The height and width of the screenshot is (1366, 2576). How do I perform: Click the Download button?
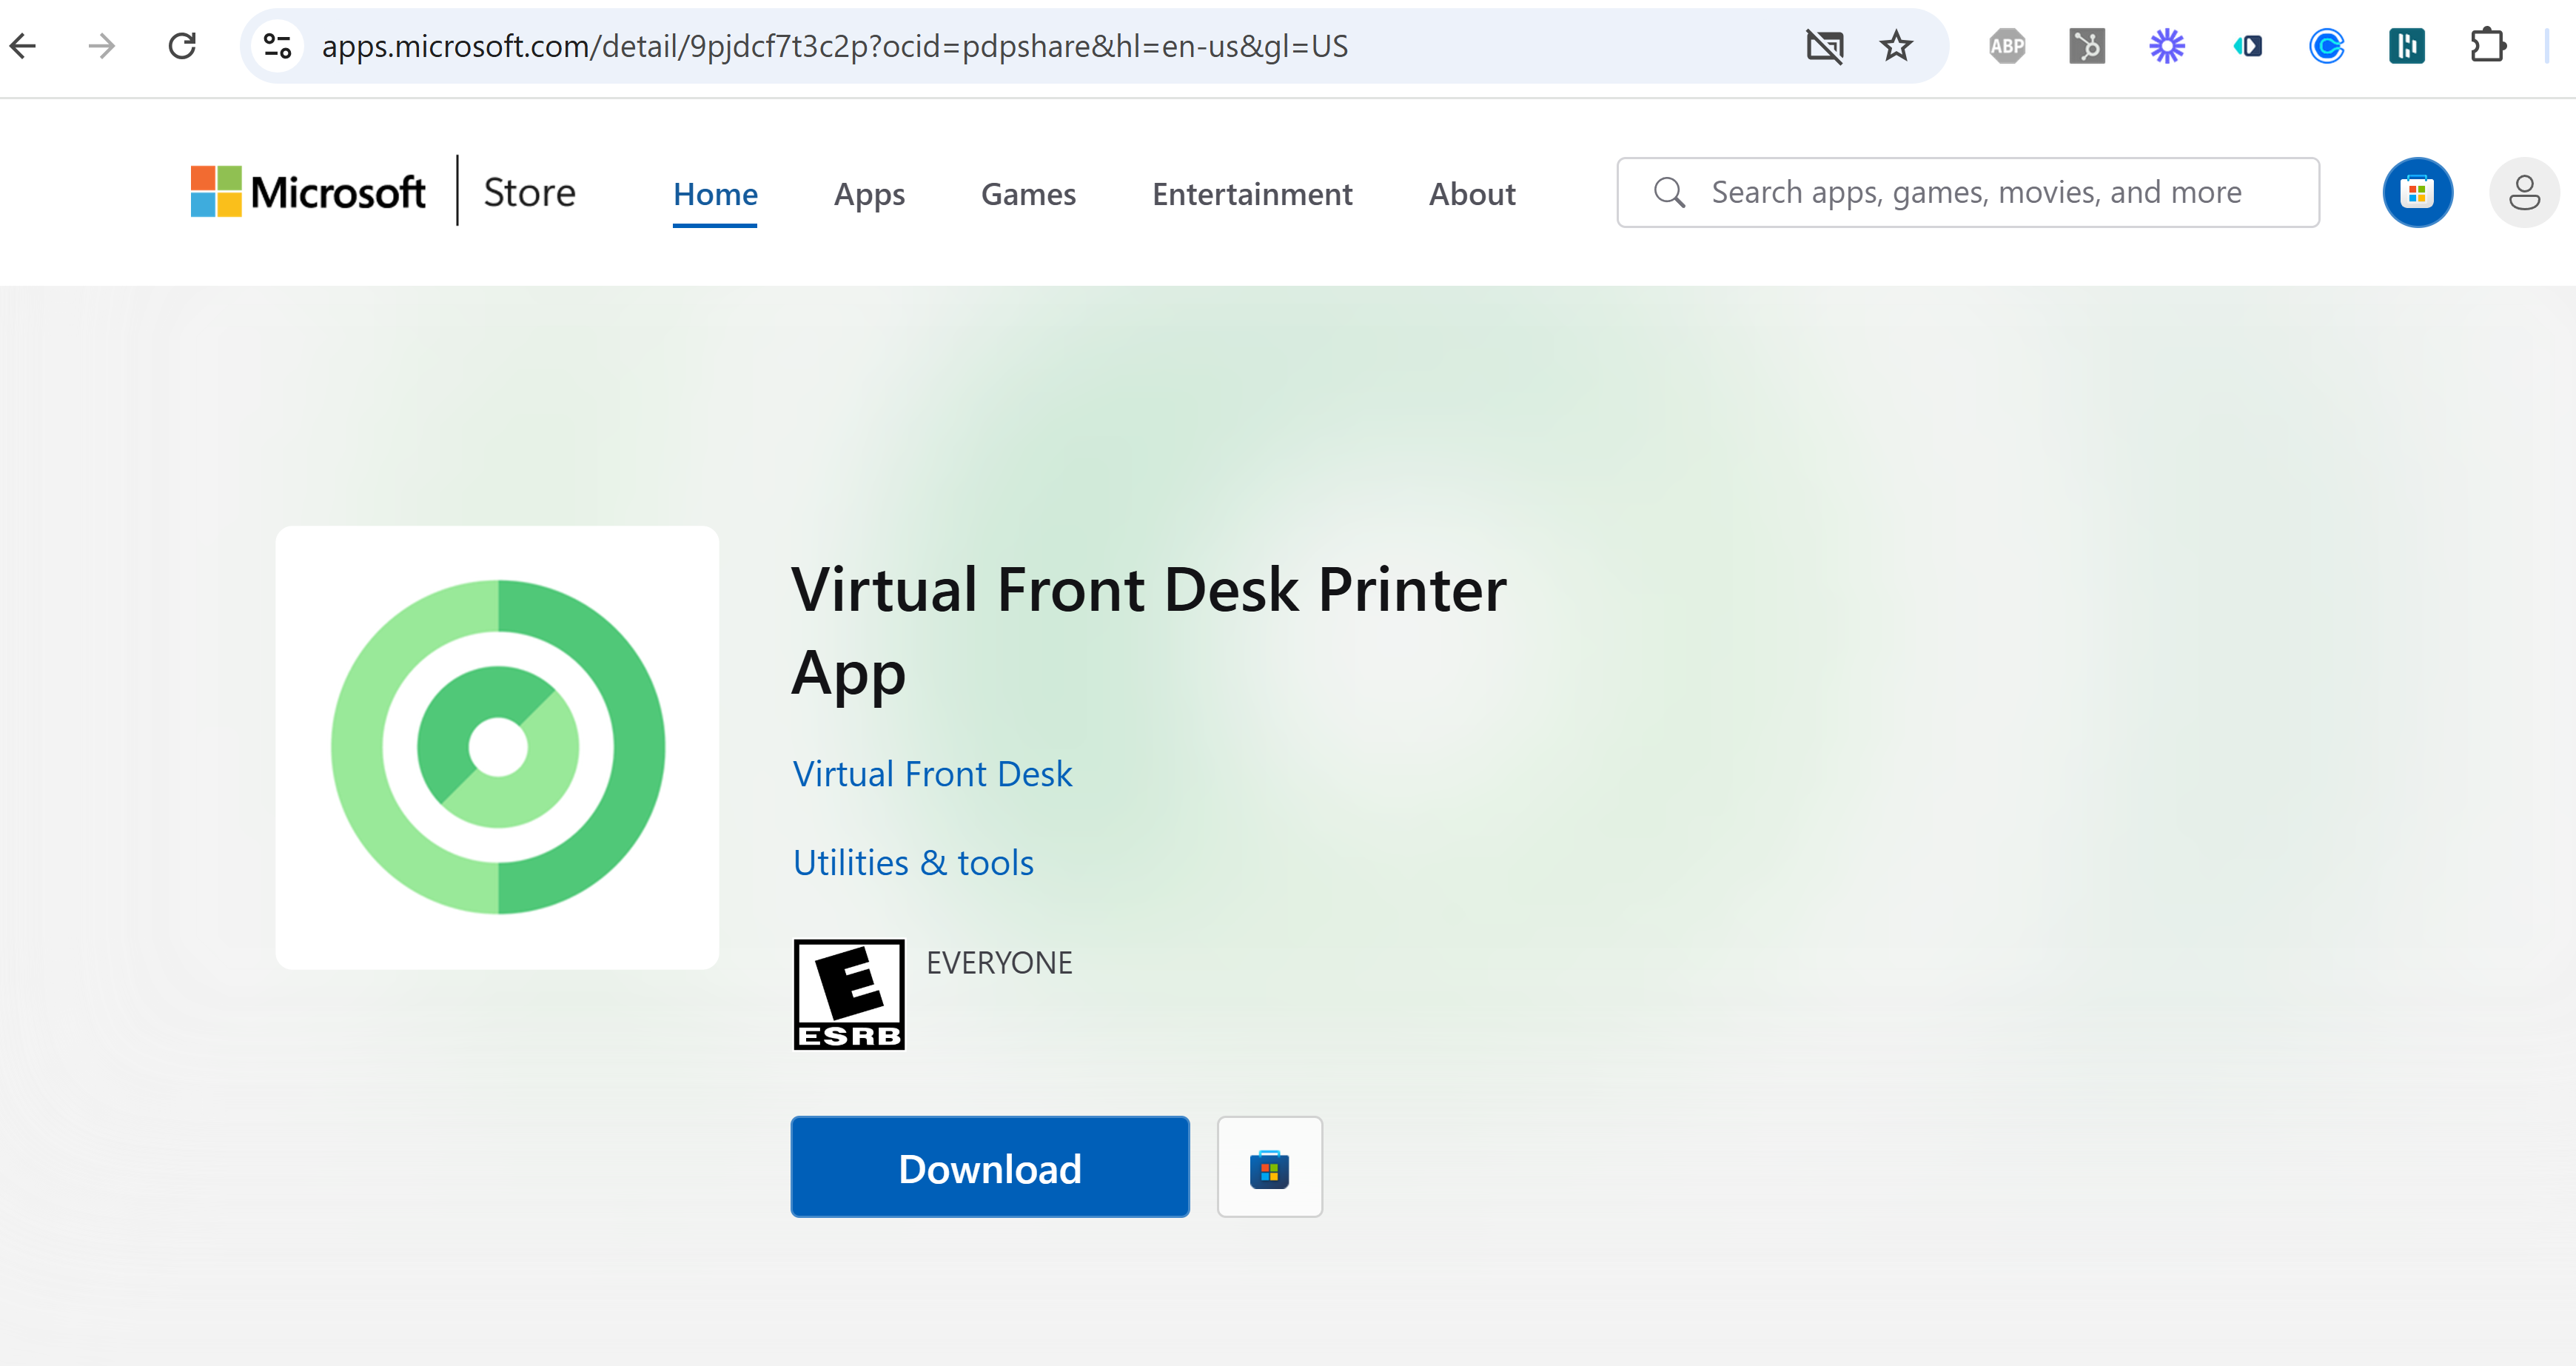pyautogui.click(x=990, y=1167)
